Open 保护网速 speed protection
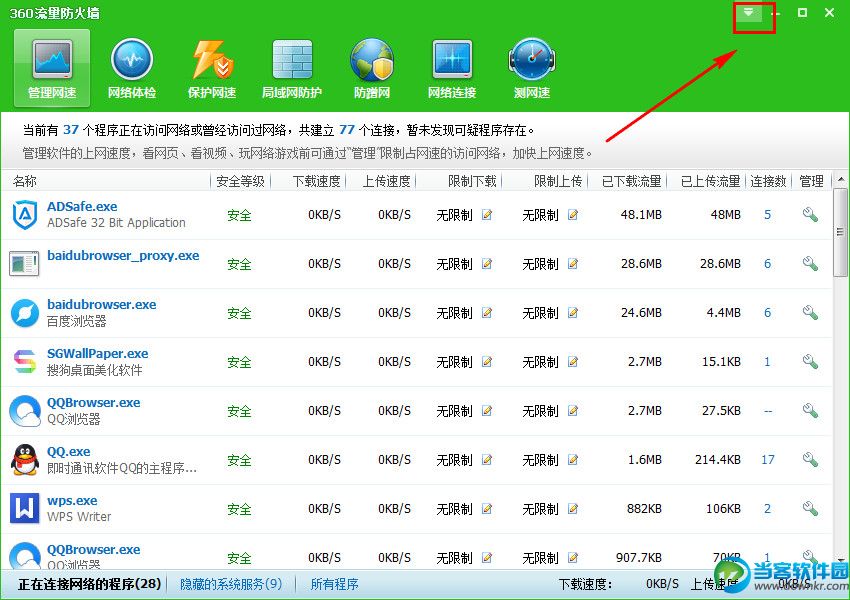Viewport: 850px width, 600px height. click(x=212, y=68)
